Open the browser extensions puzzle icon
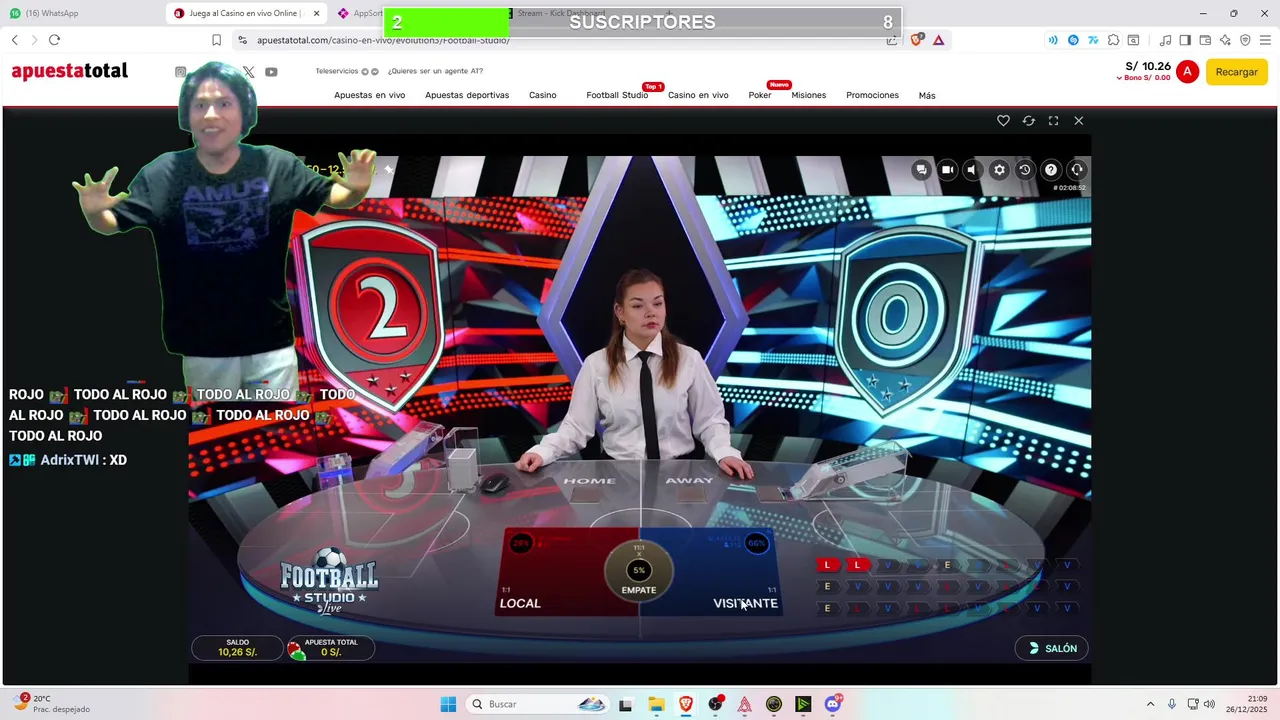This screenshot has height=720, width=1280. click(x=1113, y=40)
